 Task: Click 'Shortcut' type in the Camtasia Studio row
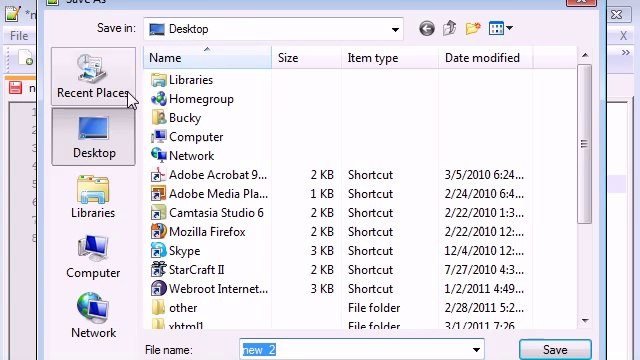[x=370, y=213]
